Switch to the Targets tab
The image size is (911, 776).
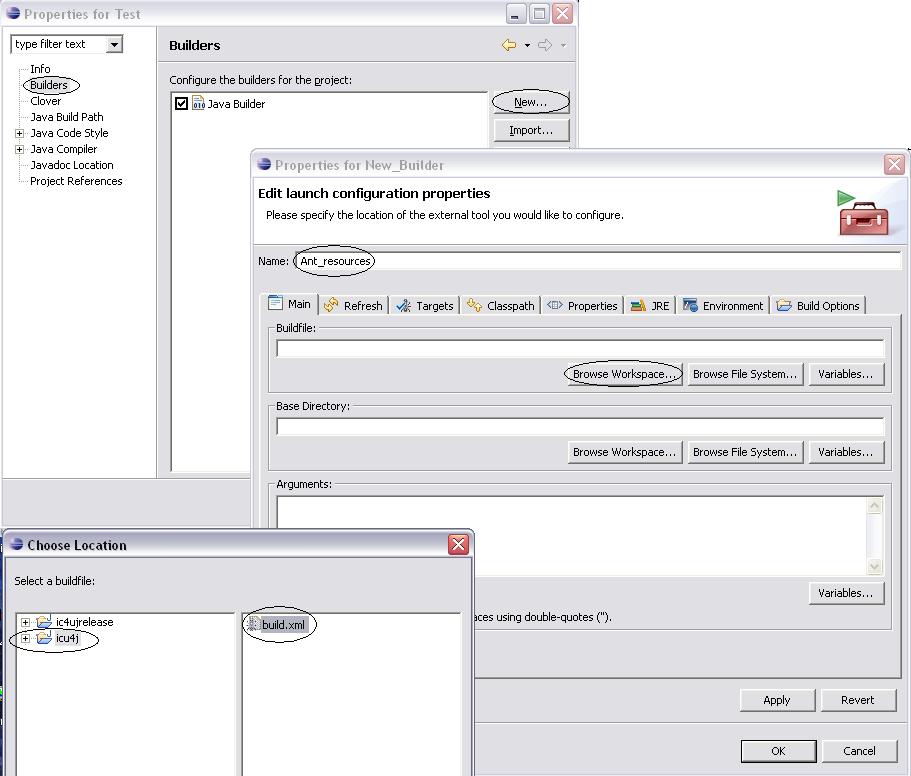coord(424,306)
